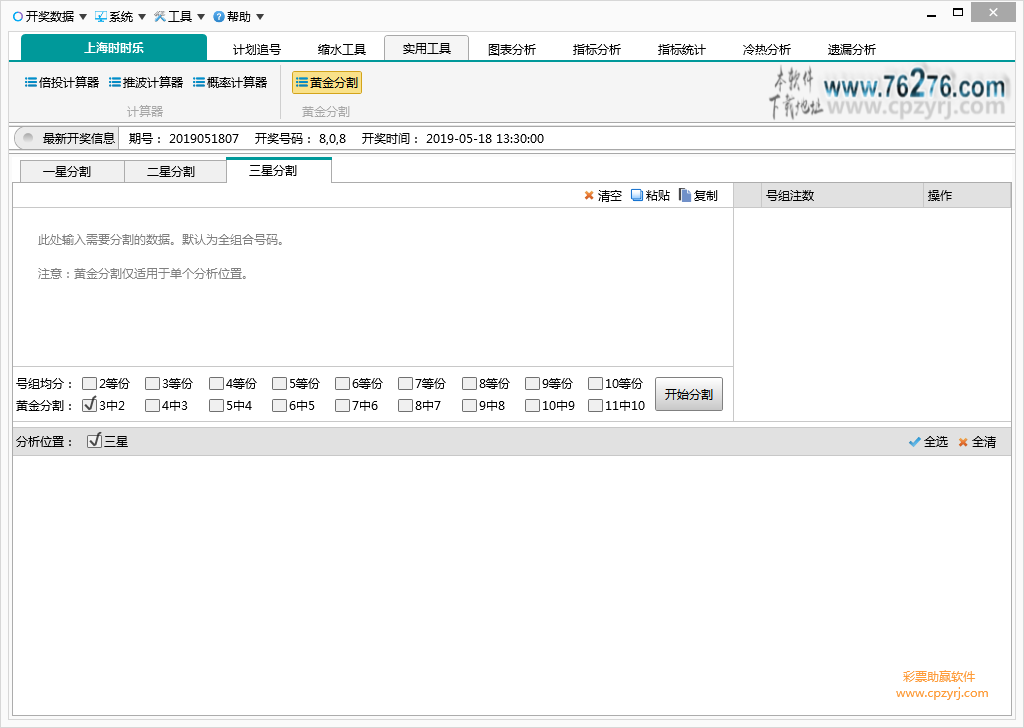Click the 全清 cross icon
Screen dimensions: 1024x728
pos(963,442)
